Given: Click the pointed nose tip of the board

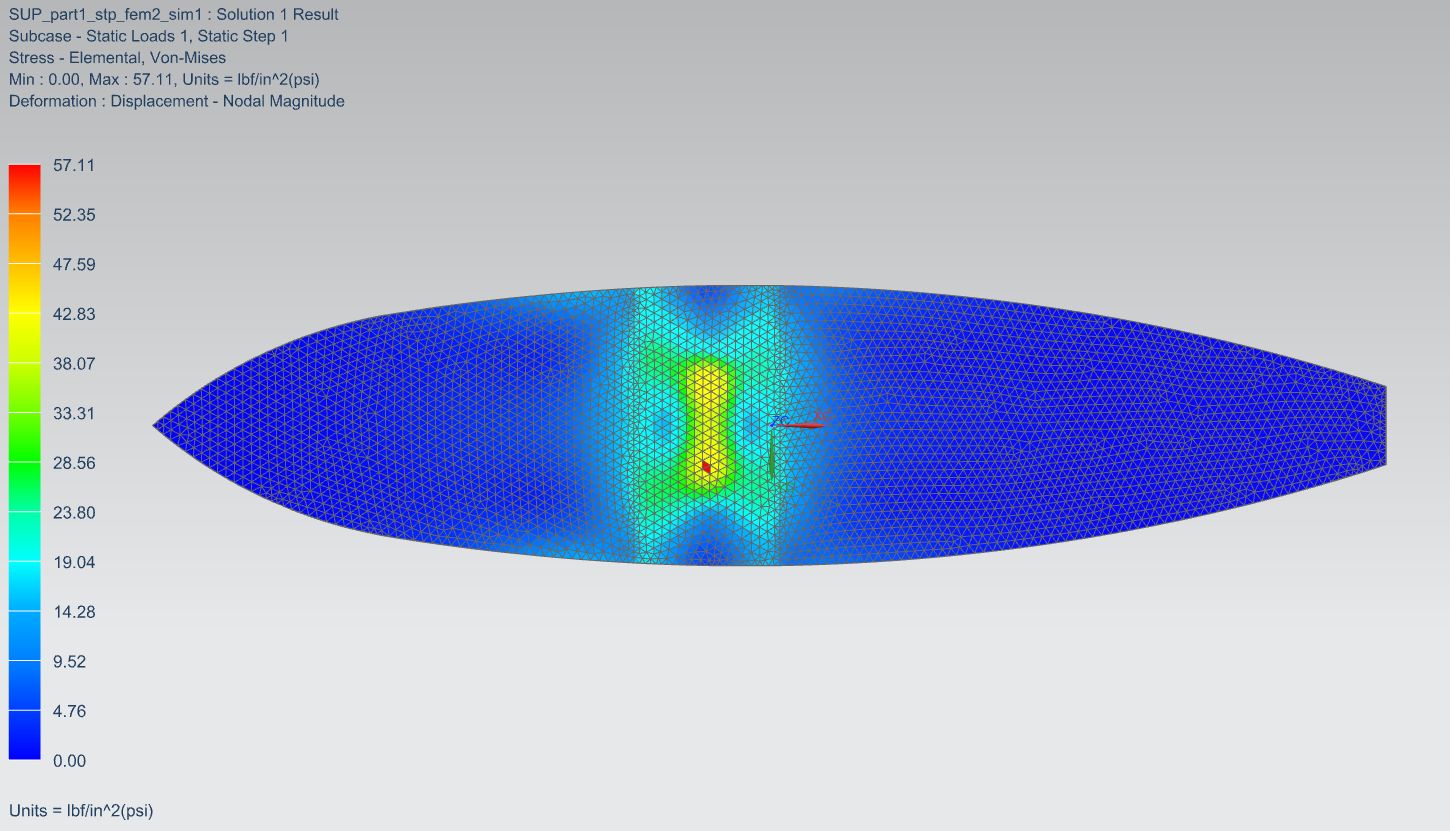Looking at the screenshot, I should 157,426.
